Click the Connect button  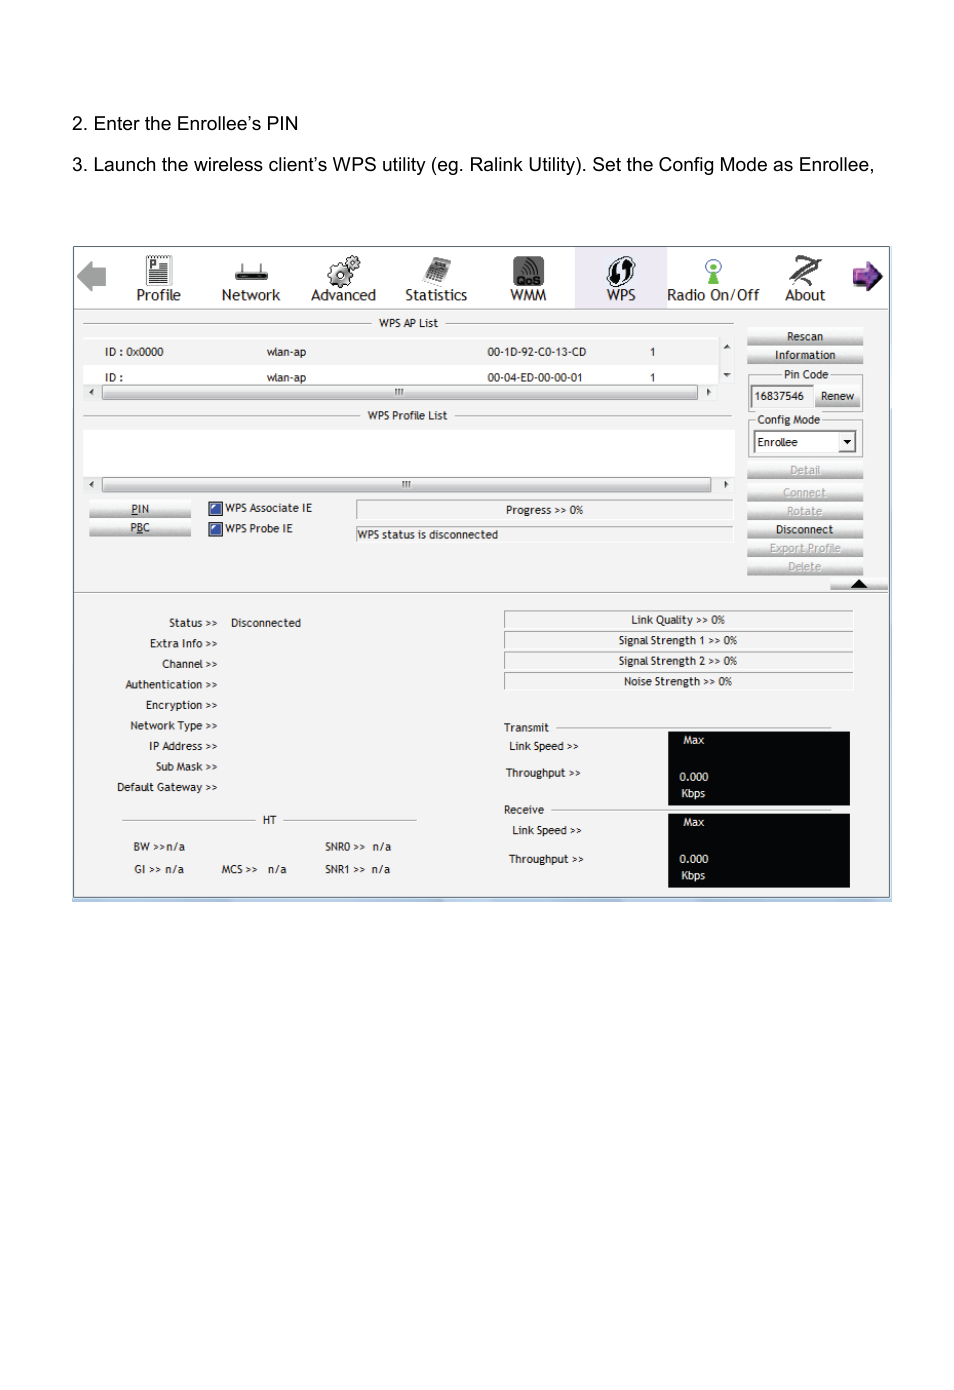[x=804, y=493]
